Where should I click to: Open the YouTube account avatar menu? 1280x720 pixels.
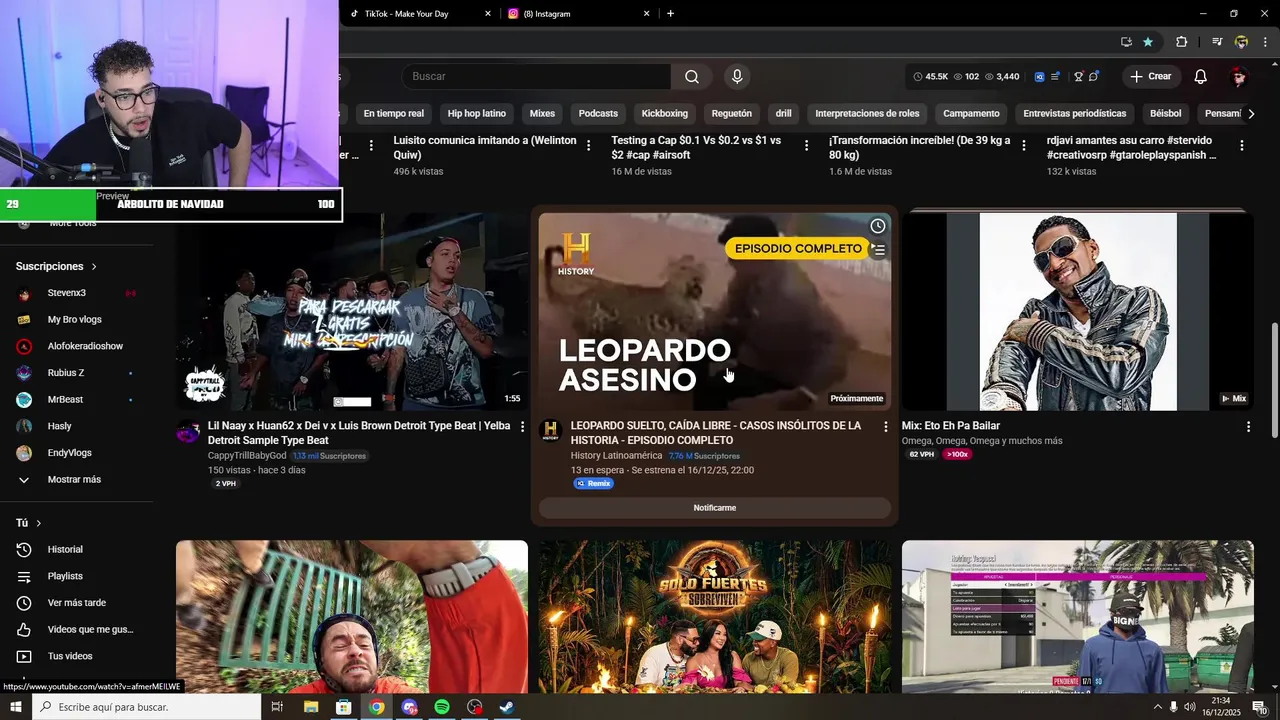[1238, 77]
